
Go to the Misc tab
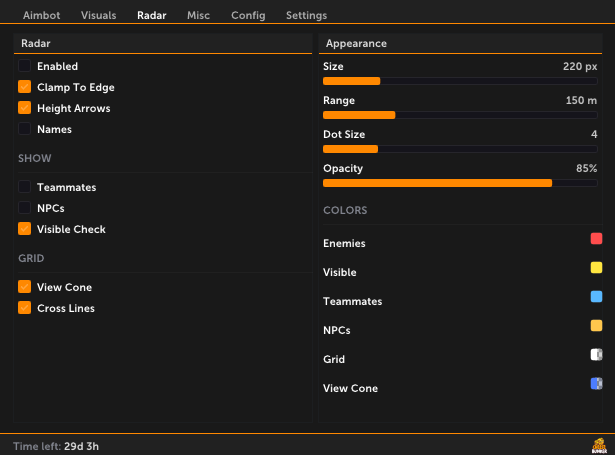click(x=198, y=15)
